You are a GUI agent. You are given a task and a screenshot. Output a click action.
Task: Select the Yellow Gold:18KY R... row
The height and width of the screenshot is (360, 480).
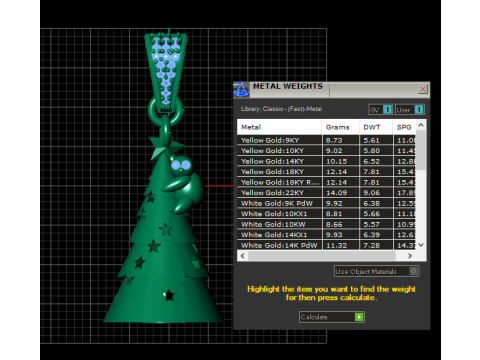(x=326, y=182)
